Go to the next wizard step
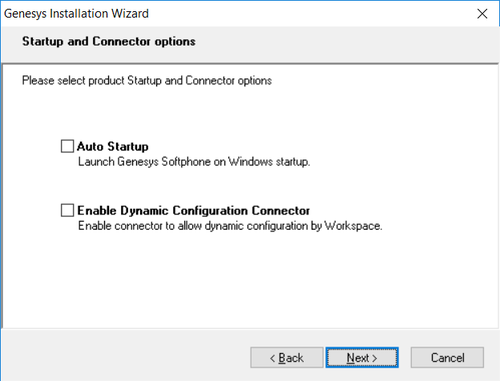 pyautogui.click(x=362, y=358)
